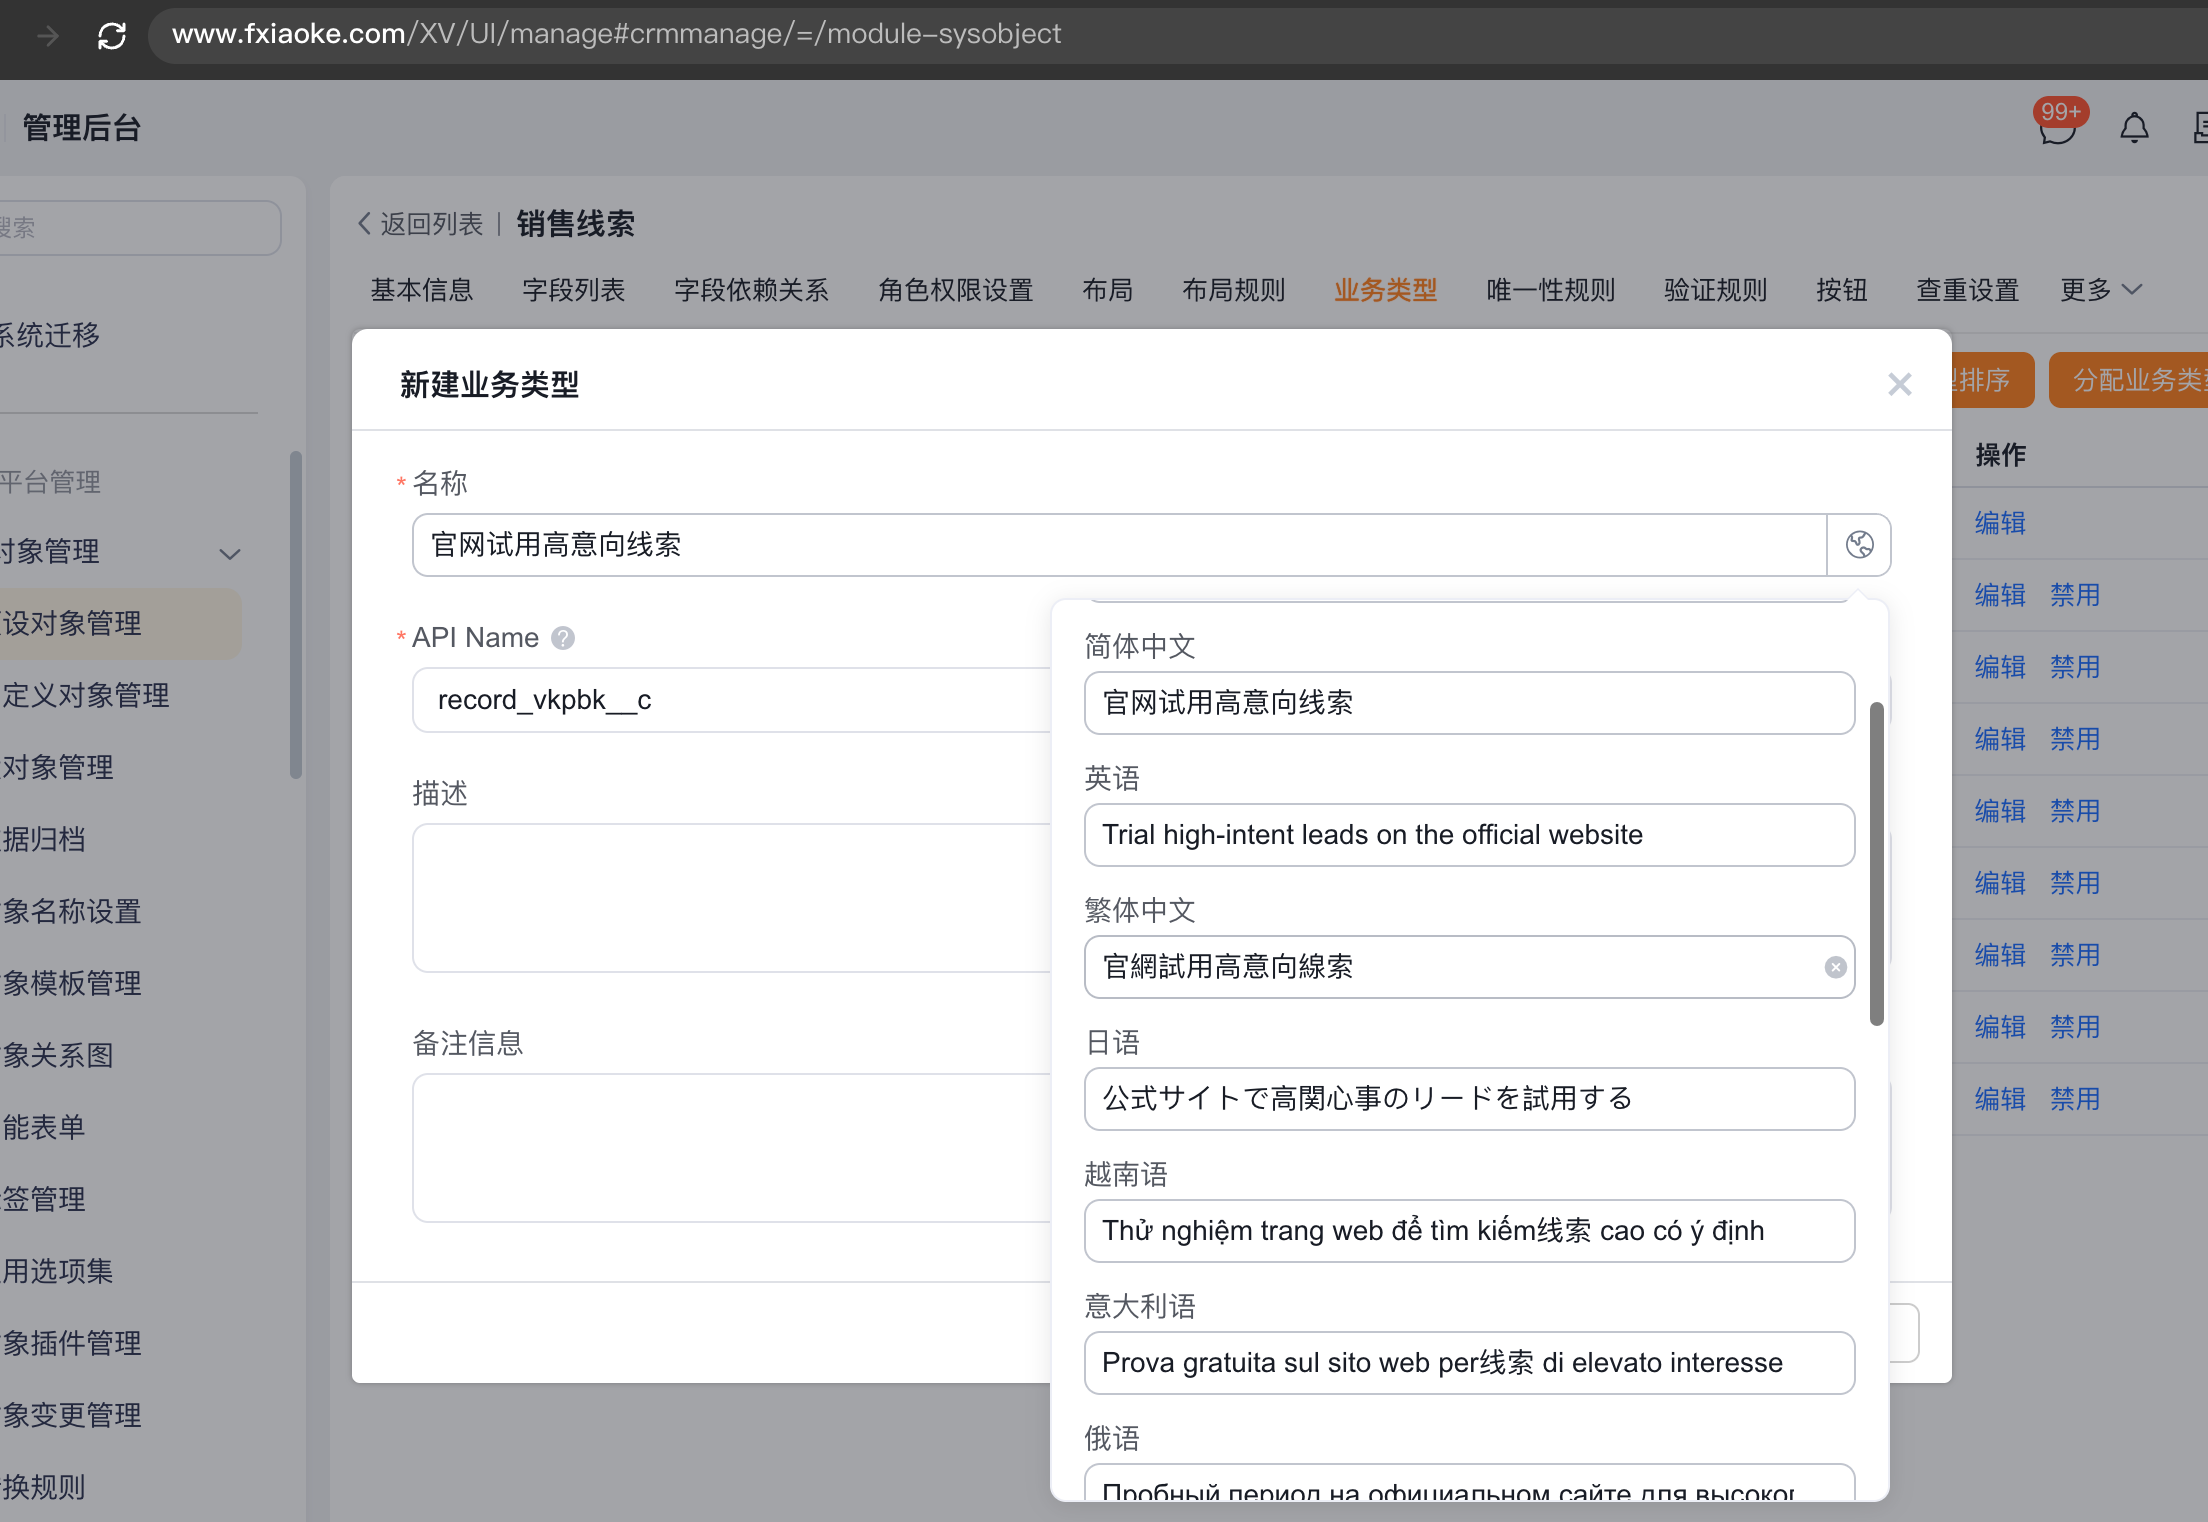Image resolution: width=2208 pixels, height=1522 pixels.
Task: Reload the page with the refresh icon
Action: [111, 36]
